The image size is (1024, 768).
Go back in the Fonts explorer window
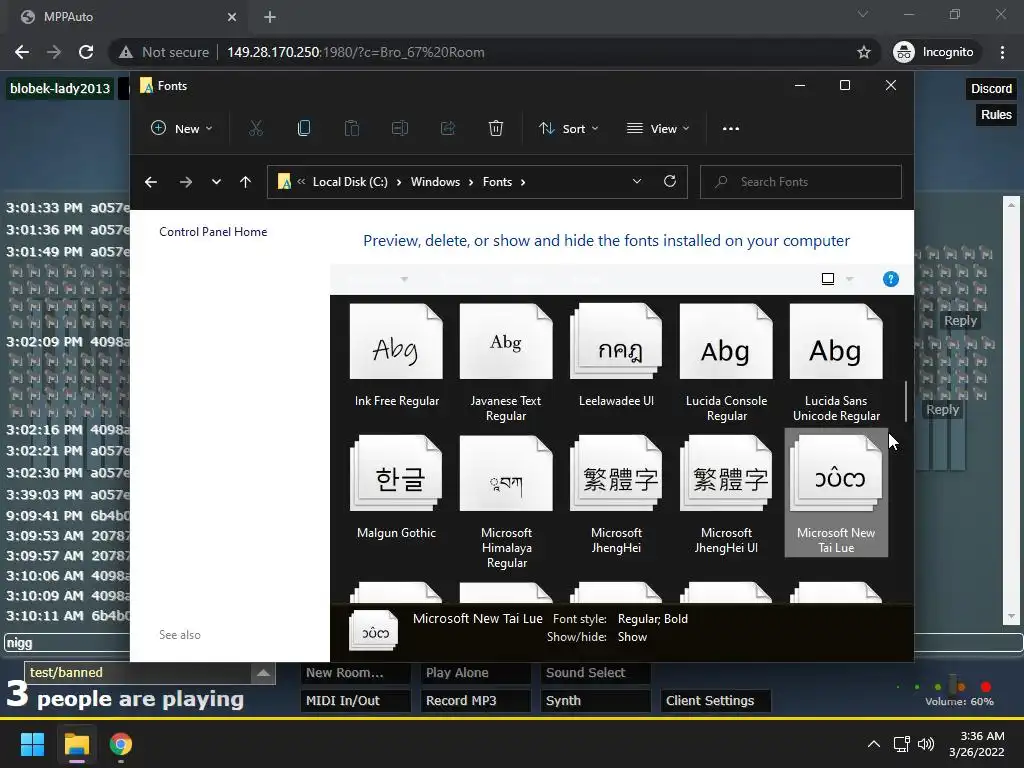[x=151, y=182]
